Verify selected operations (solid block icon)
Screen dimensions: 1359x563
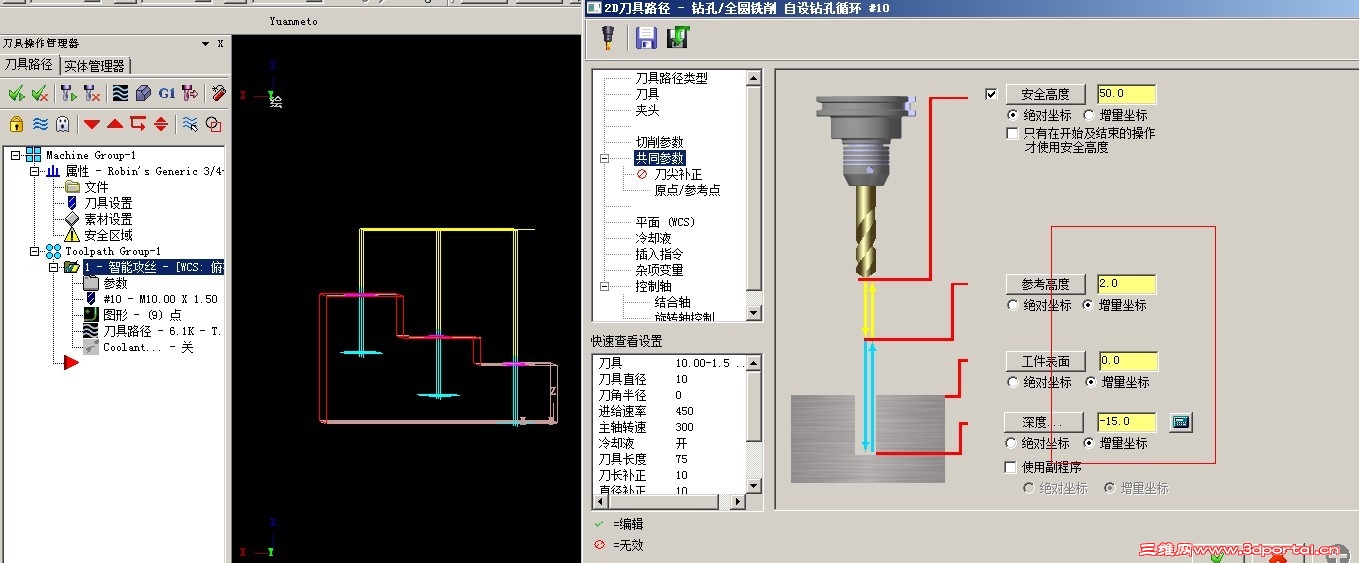click(143, 93)
